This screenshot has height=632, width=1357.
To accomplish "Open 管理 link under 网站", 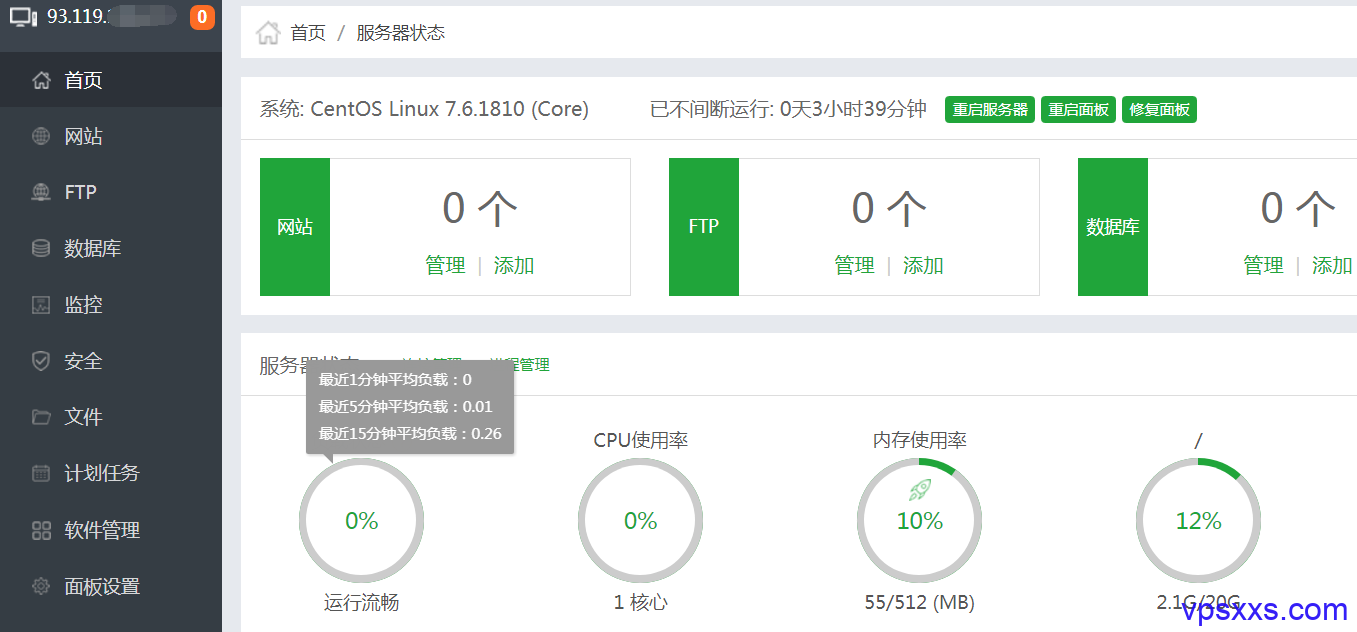I will [x=445, y=265].
